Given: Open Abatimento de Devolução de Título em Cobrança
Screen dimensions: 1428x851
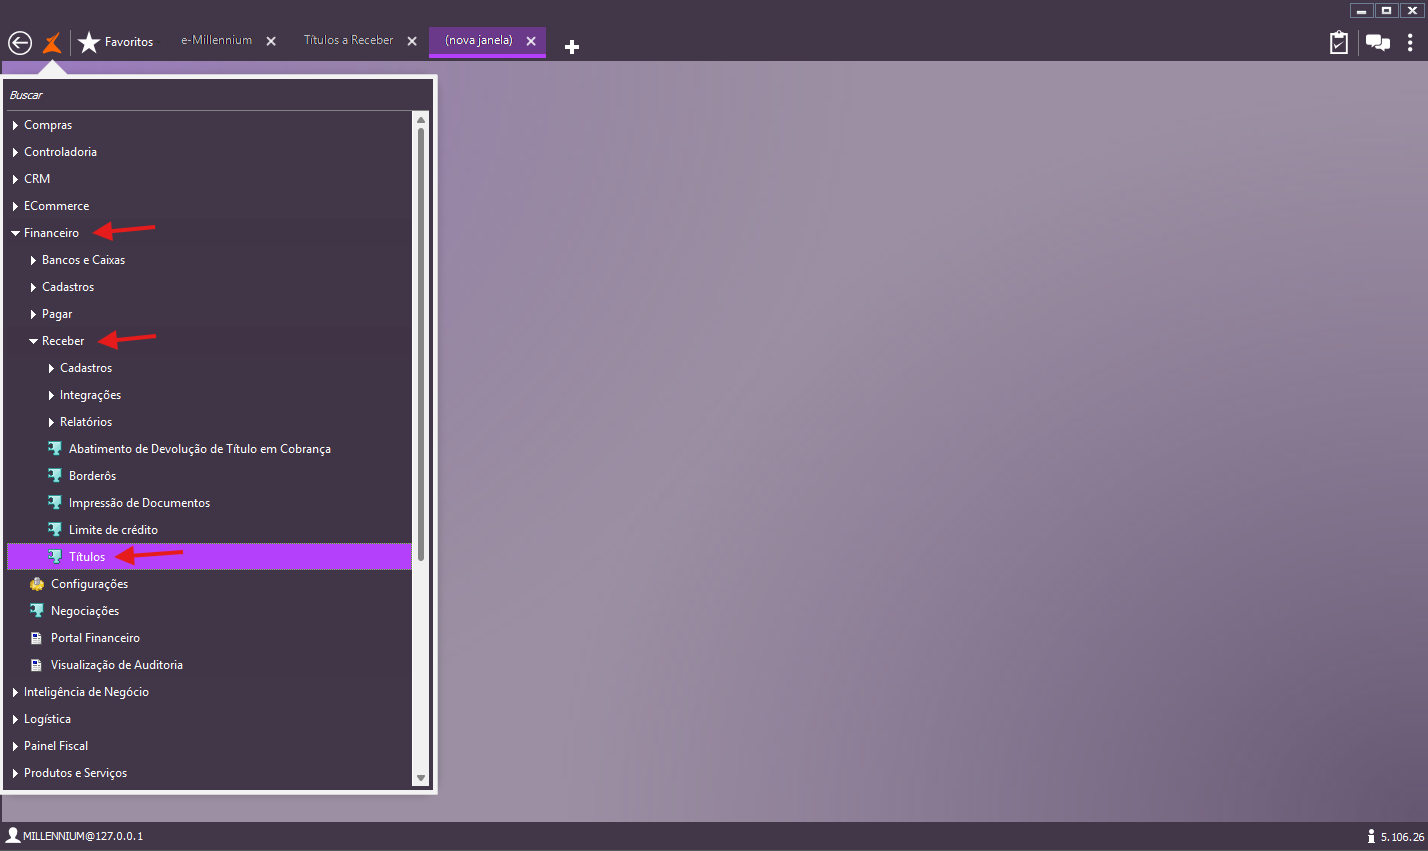Looking at the screenshot, I should (200, 449).
